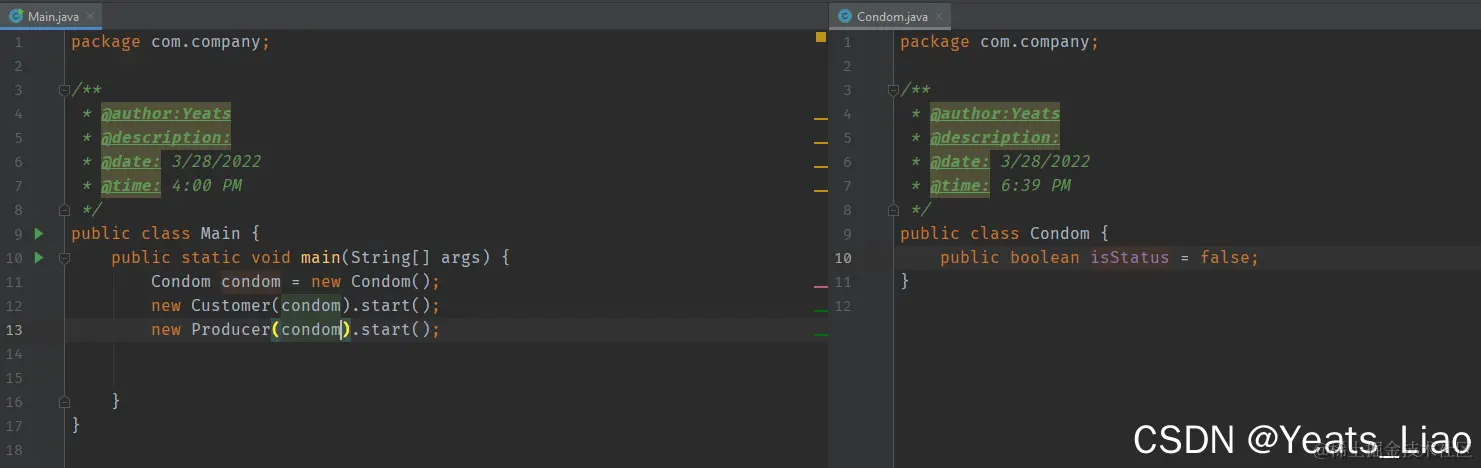The height and width of the screenshot is (468, 1481).
Task: Collapse the Javadoc comment in Main.java at line 3
Action: click(64, 89)
